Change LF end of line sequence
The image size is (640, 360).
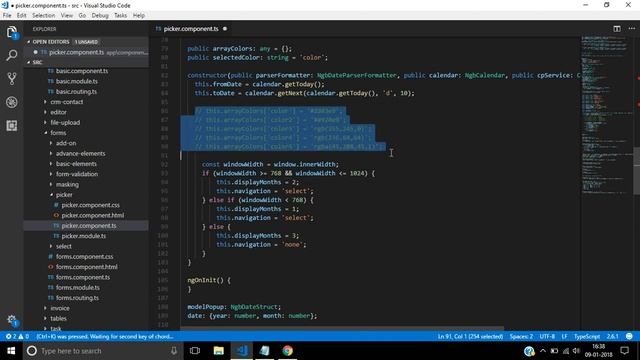pyautogui.click(x=564, y=336)
